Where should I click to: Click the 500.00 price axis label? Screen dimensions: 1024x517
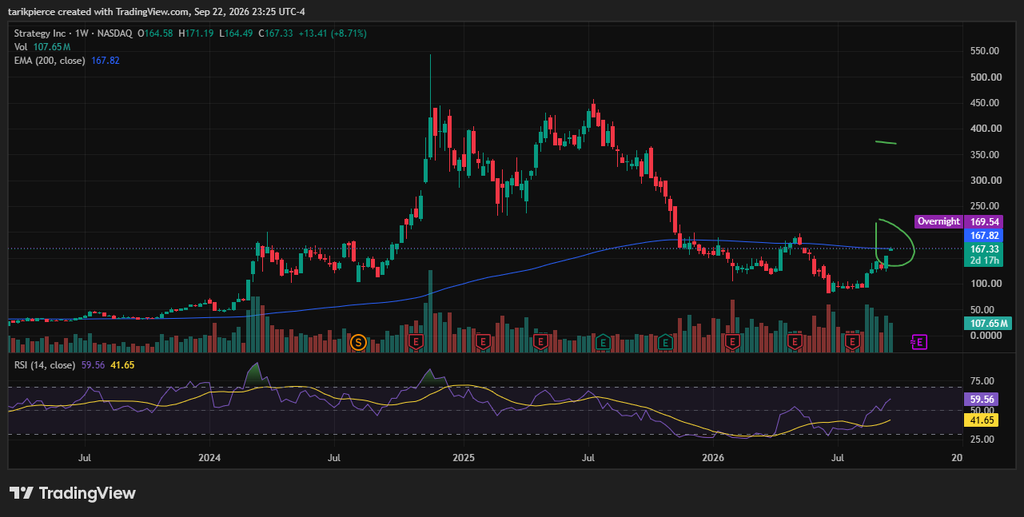point(985,77)
